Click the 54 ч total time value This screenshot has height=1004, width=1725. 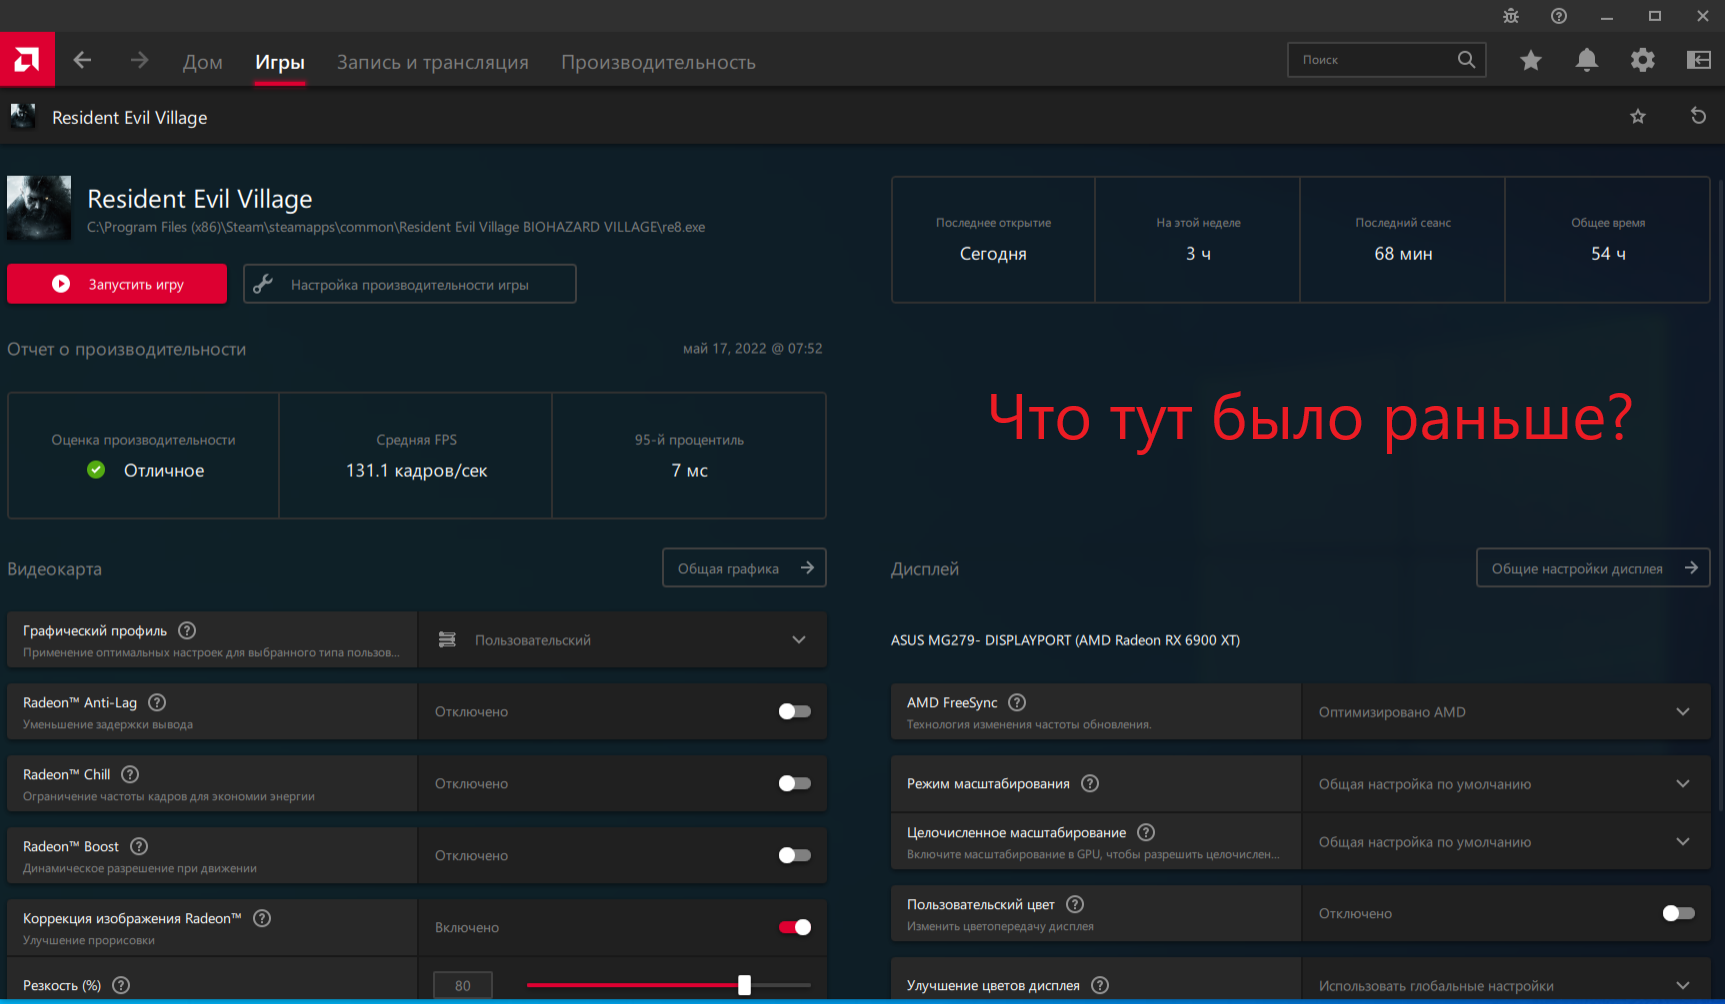tap(1608, 254)
